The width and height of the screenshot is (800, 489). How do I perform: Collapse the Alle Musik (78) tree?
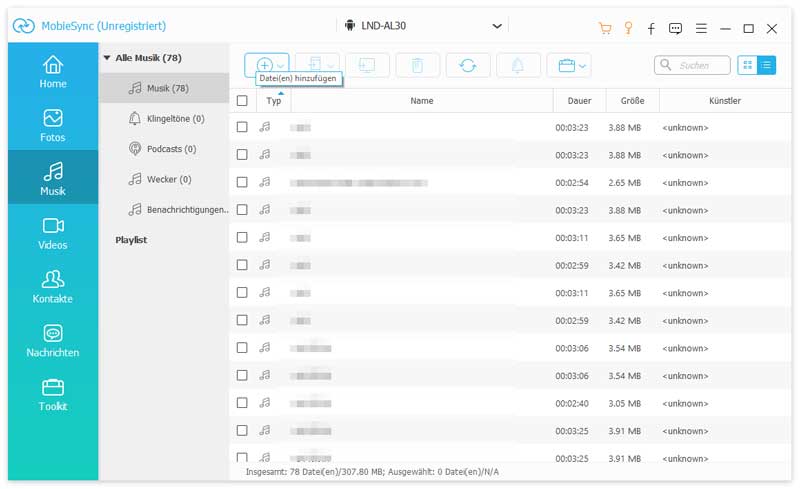[x=107, y=58]
